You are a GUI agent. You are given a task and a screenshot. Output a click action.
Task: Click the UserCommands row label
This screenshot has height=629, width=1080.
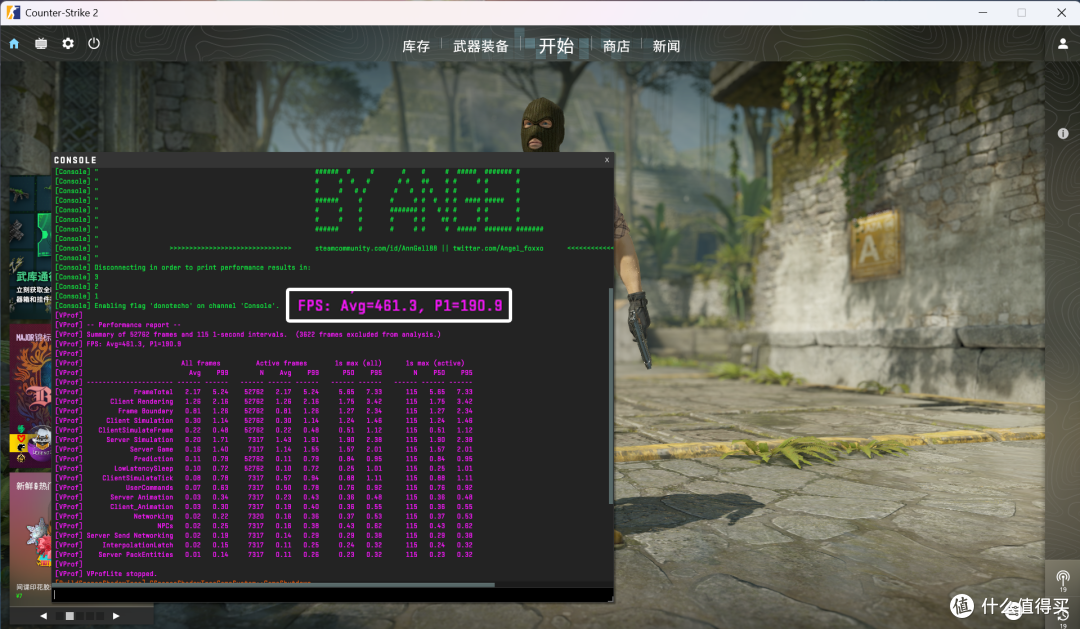(149, 488)
